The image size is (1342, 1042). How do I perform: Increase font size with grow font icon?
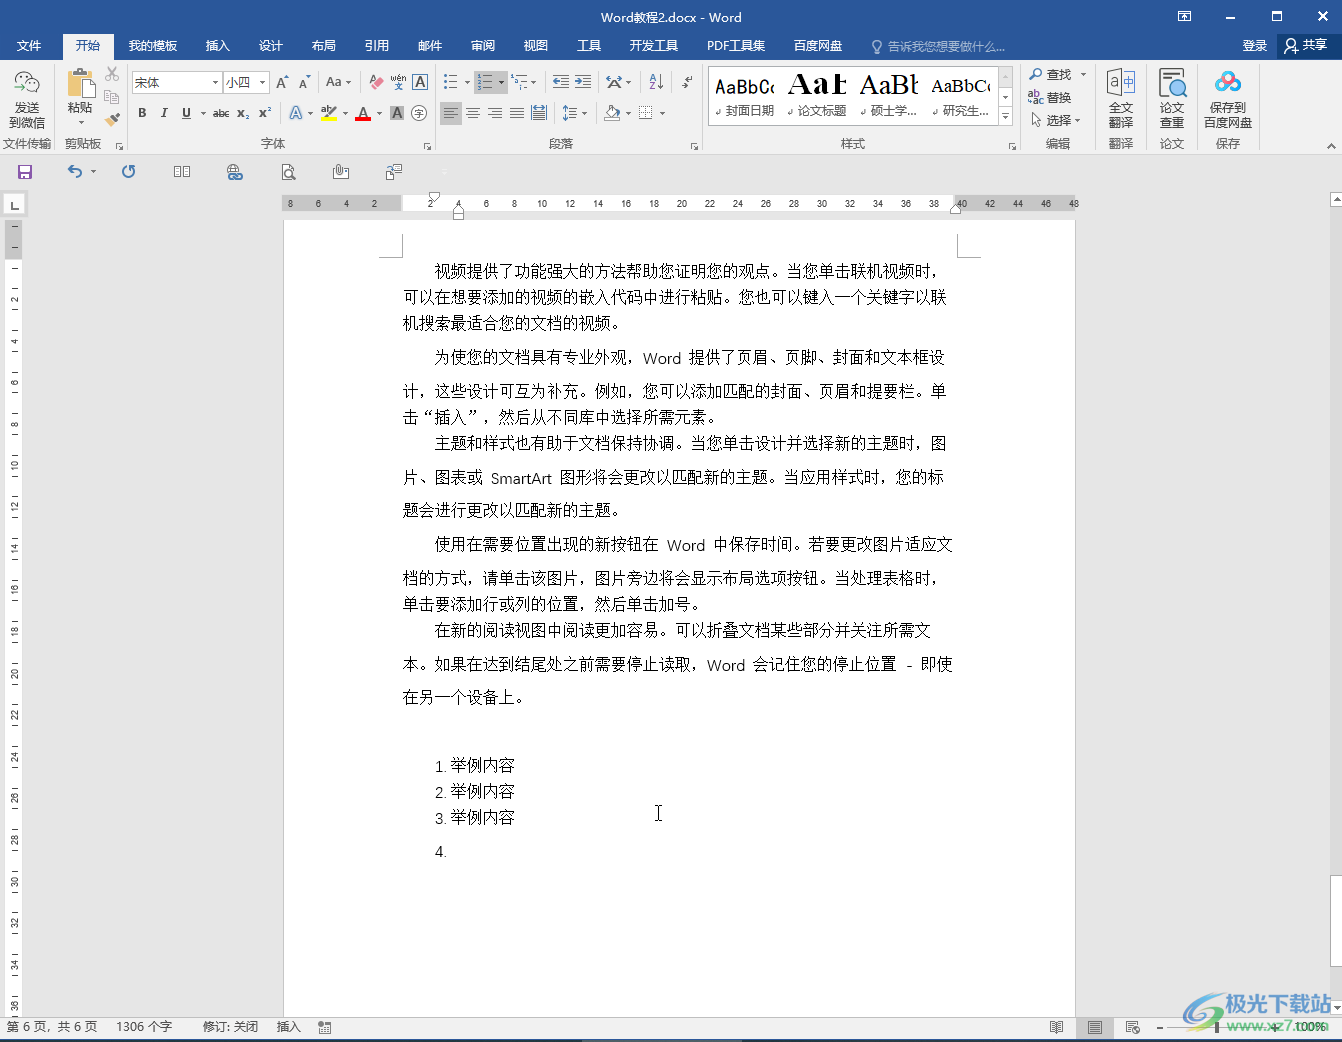click(x=282, y=82)
